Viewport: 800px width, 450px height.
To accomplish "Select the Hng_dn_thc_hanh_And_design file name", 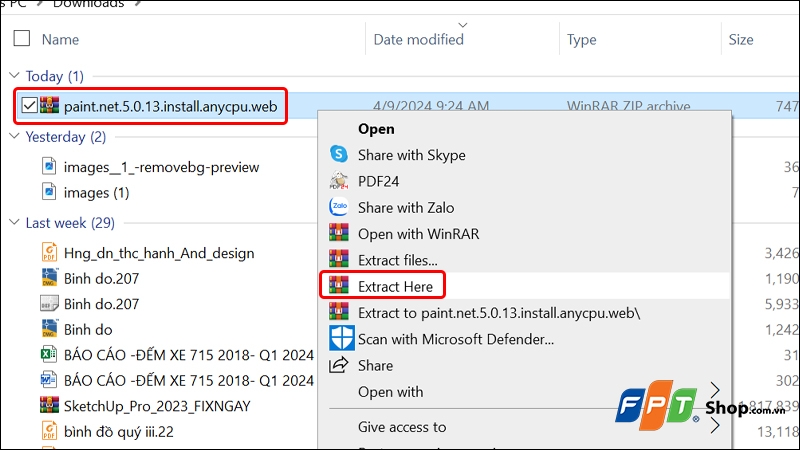I will tap(159, 253).
